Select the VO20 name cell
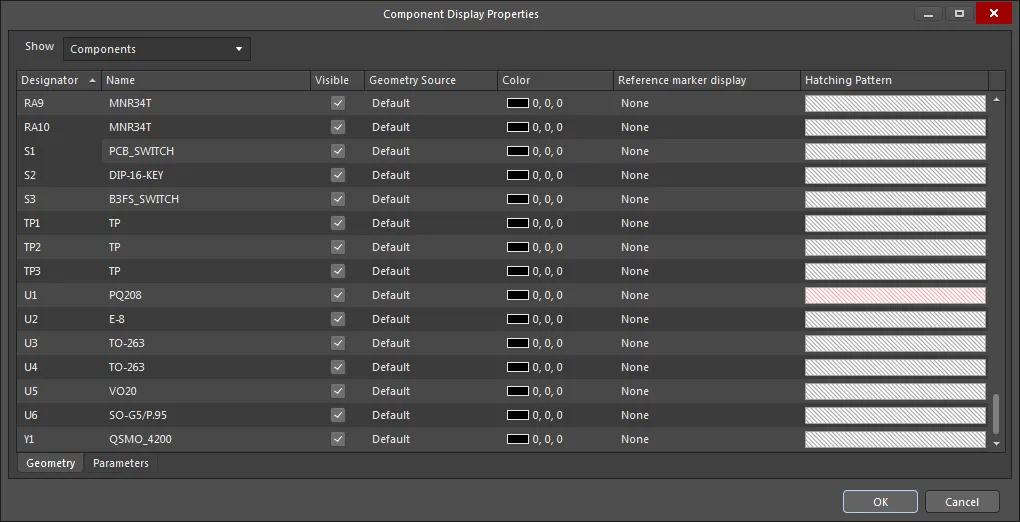Viewport: 1020px width, 522px height. (x=206, y=391)
